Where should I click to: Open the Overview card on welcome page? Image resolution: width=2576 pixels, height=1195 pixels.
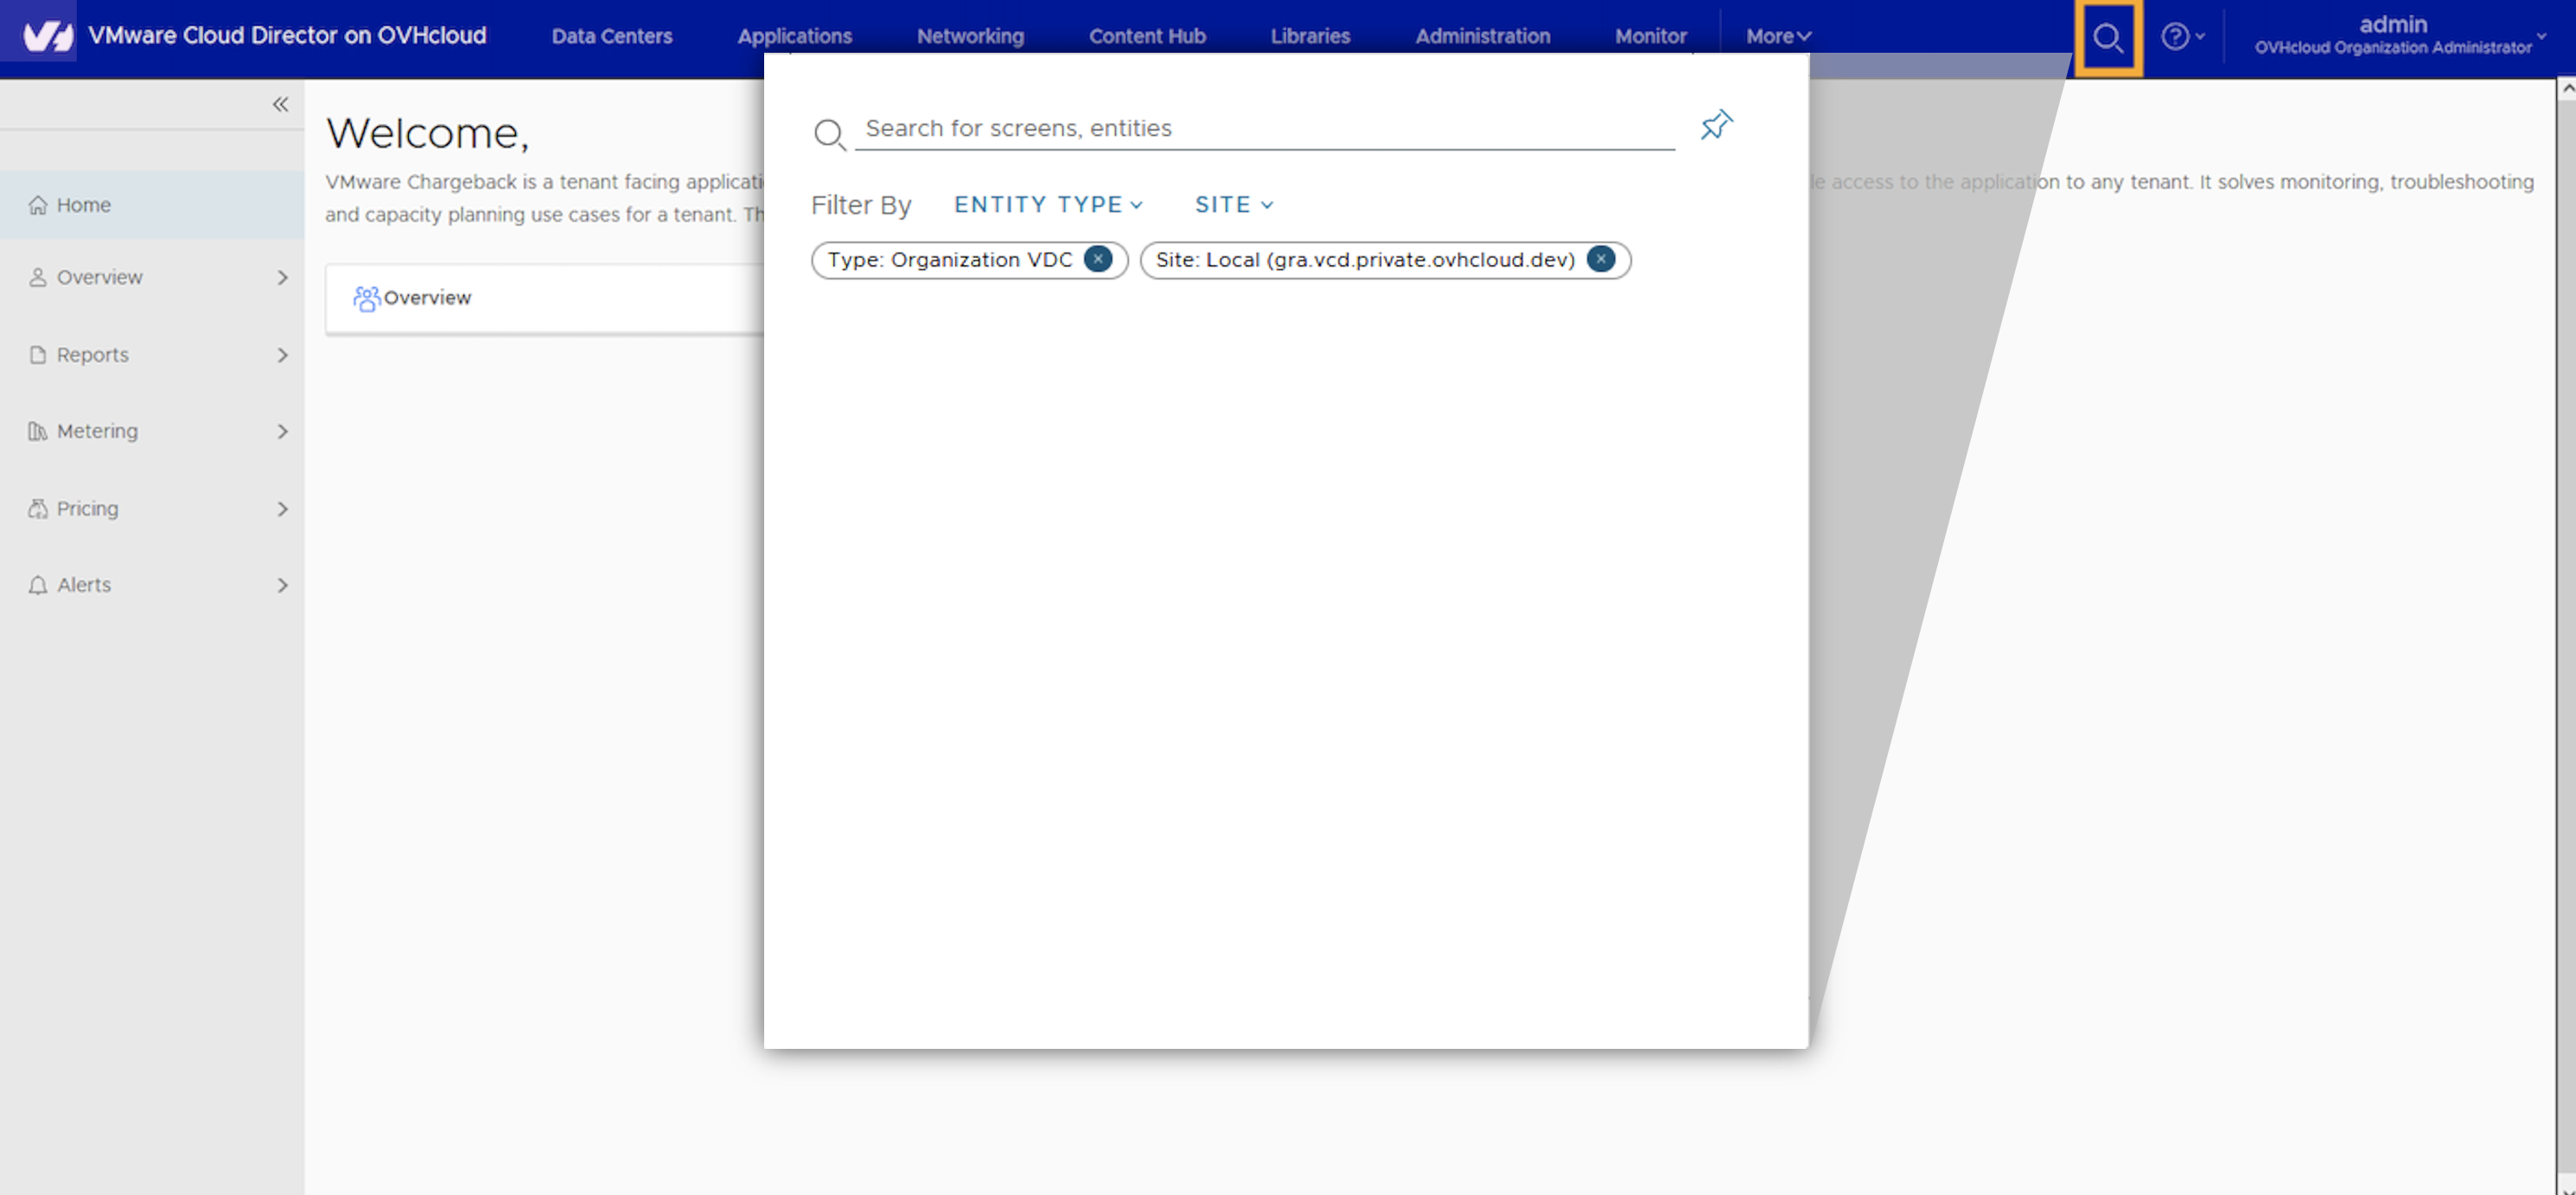point(545,298)
